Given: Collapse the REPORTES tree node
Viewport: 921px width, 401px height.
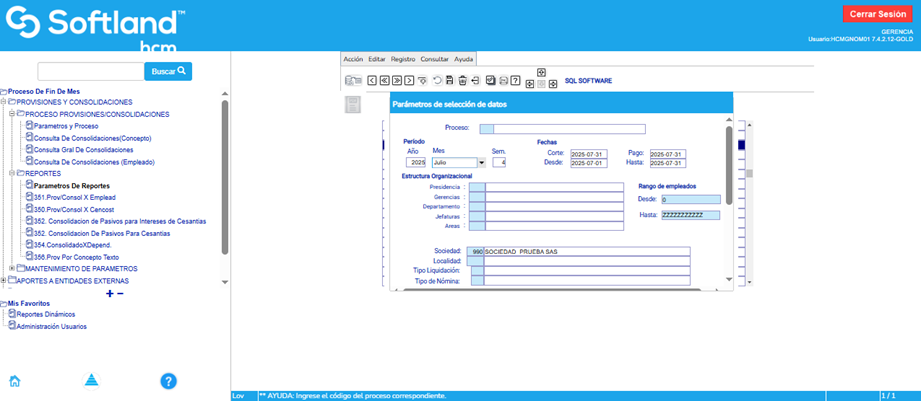Looking at the screenshot, I should [11, 173].
